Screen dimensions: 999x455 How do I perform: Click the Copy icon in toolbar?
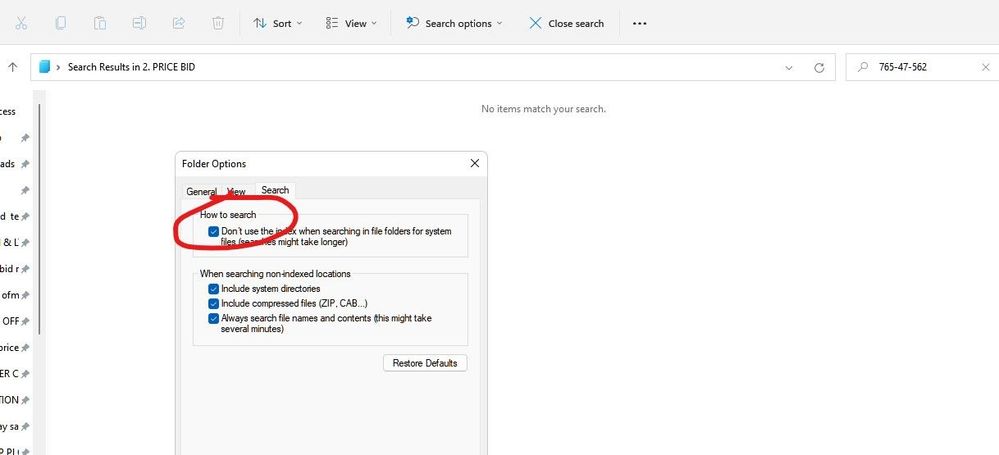click(x=61, y=24)
